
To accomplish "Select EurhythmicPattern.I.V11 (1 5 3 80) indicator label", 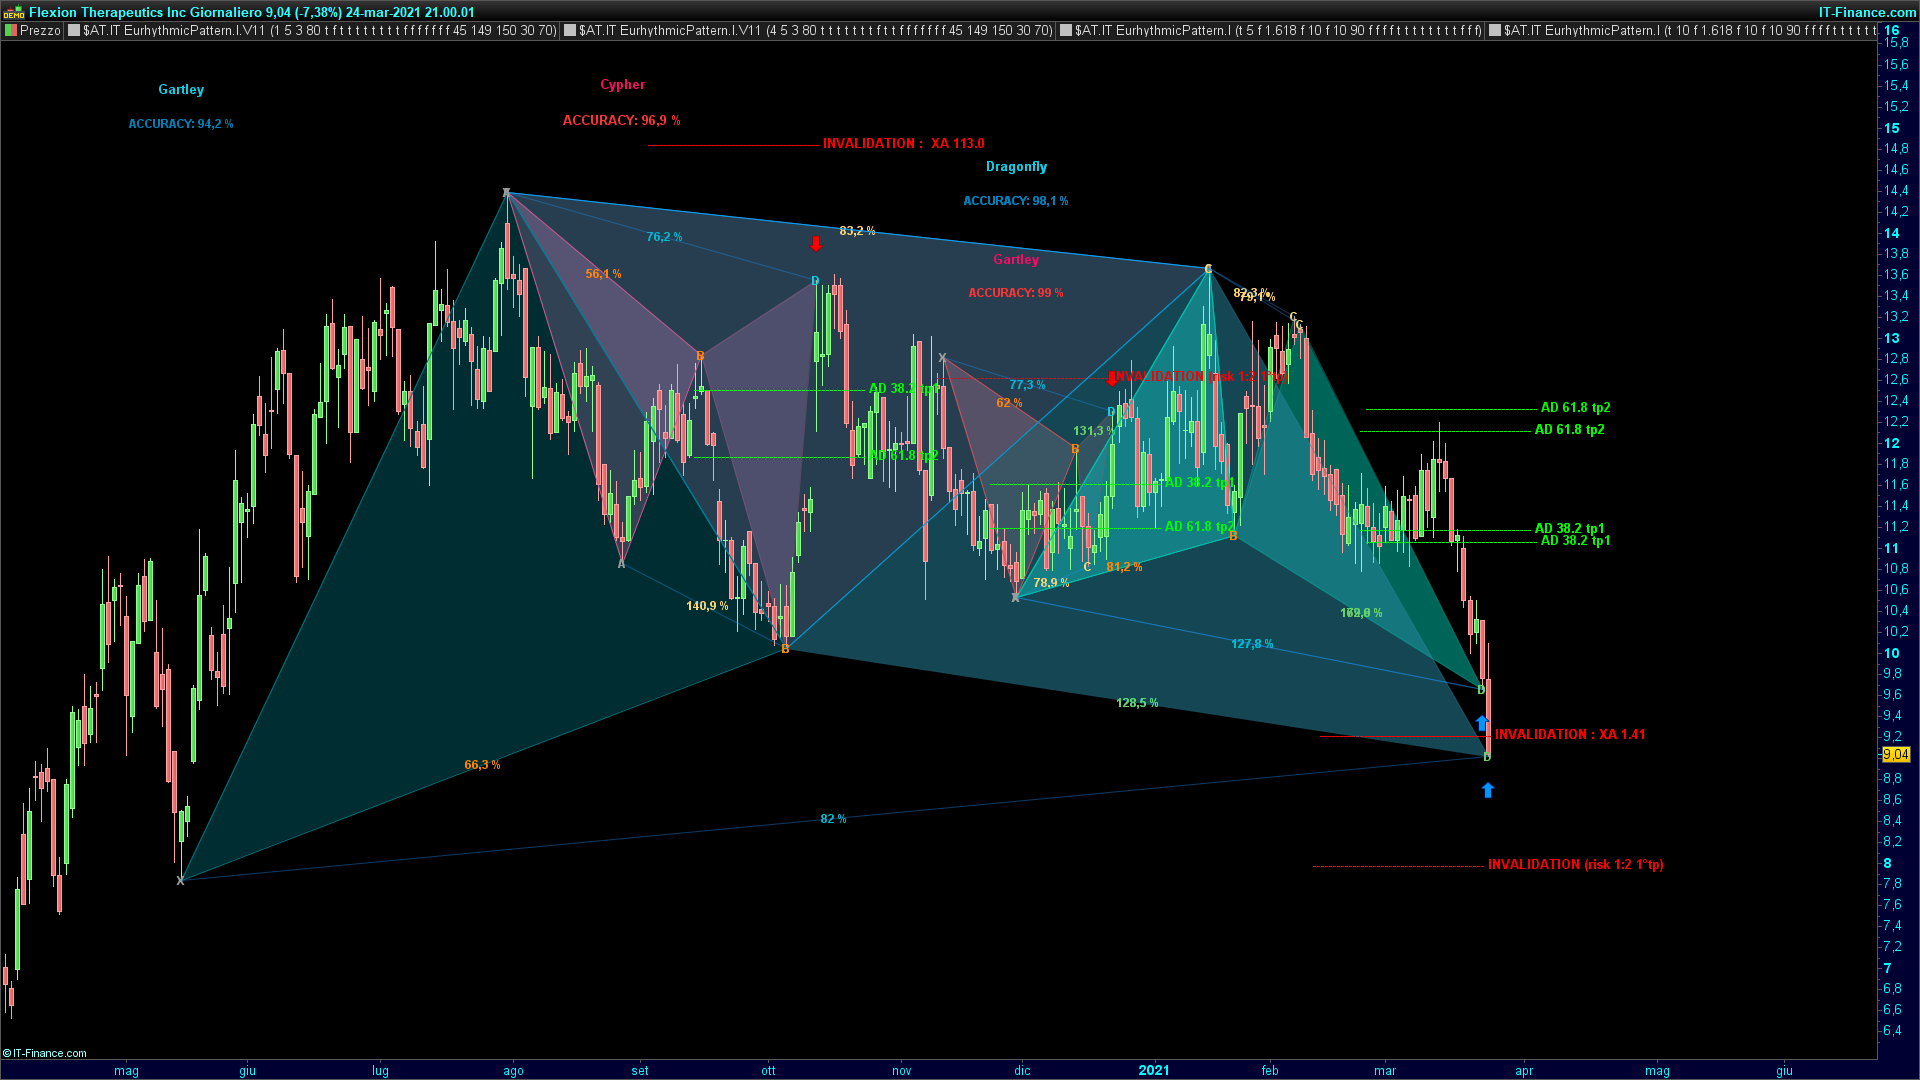I will pyautogui.click(x=320, y=31).
